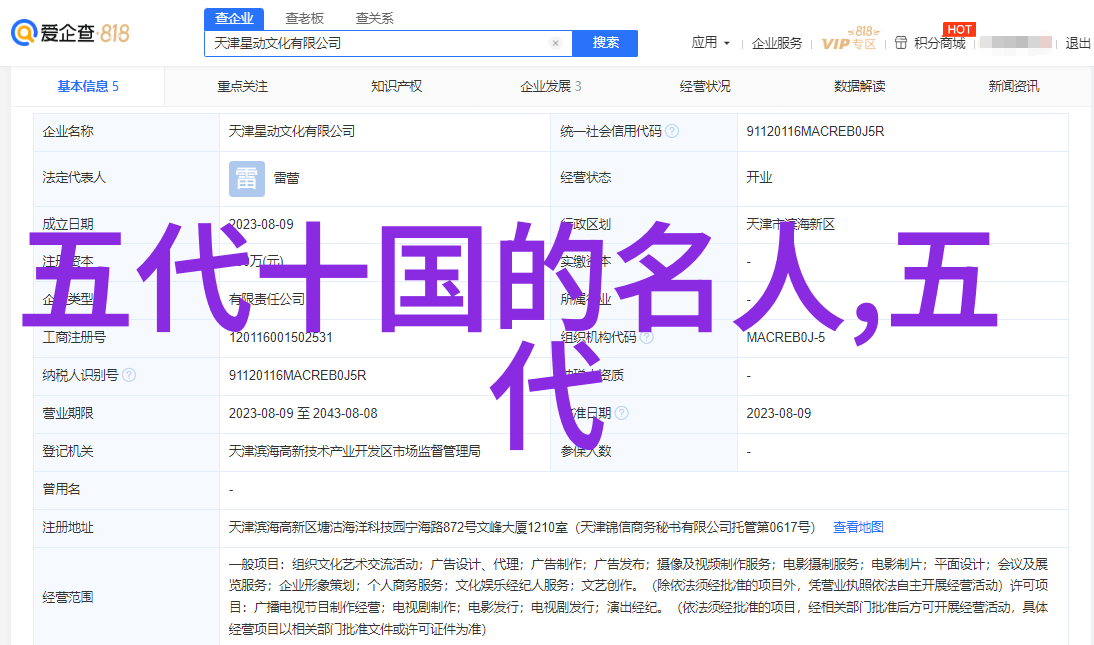Click help icon next to 组织机构代码

(647, 337)
